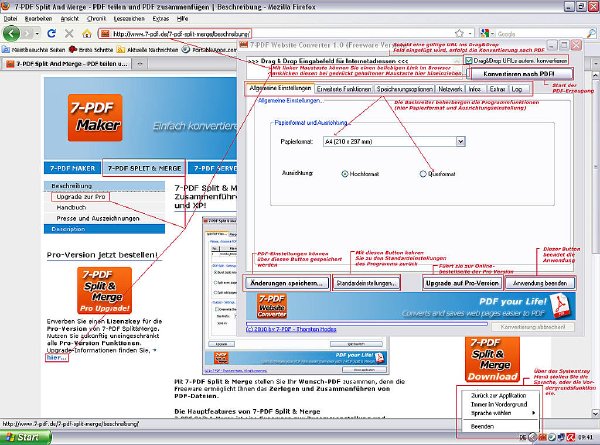The width and height of the screenshot is (600, 445).
Task: Toggle Immer im Vordergrund in tray menu
Action: (x=499, y=404)
